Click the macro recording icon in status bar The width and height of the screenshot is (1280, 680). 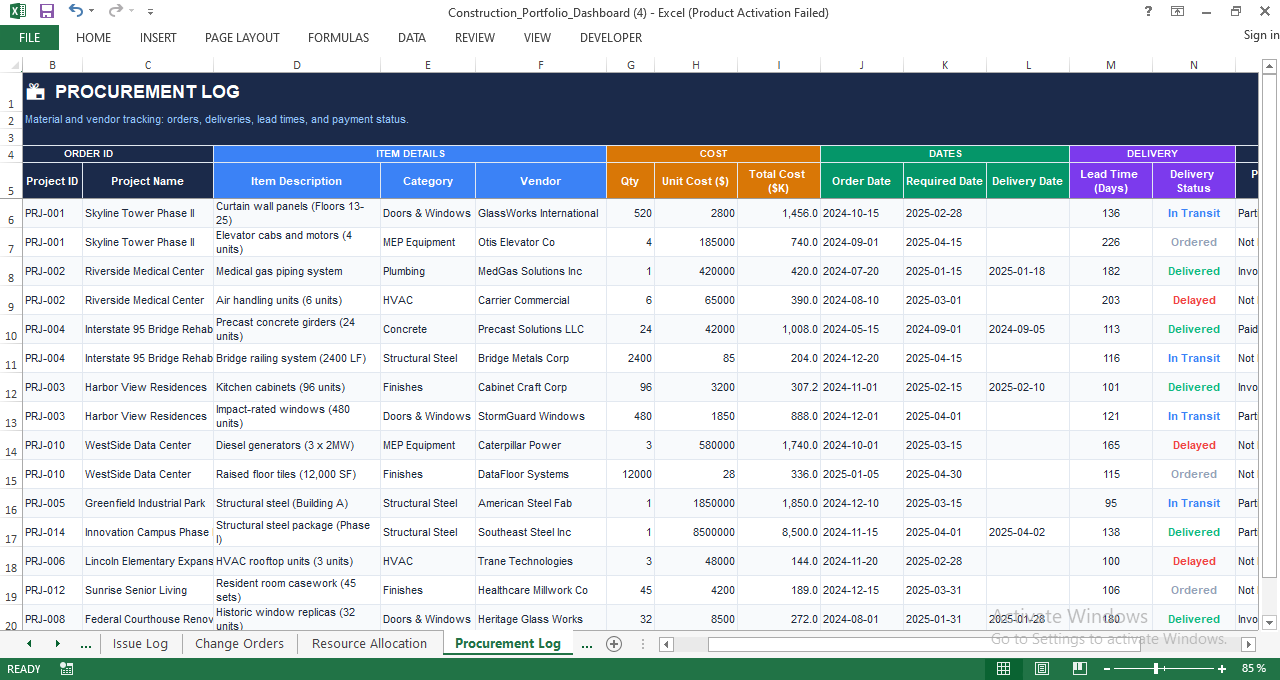point(67,669)
